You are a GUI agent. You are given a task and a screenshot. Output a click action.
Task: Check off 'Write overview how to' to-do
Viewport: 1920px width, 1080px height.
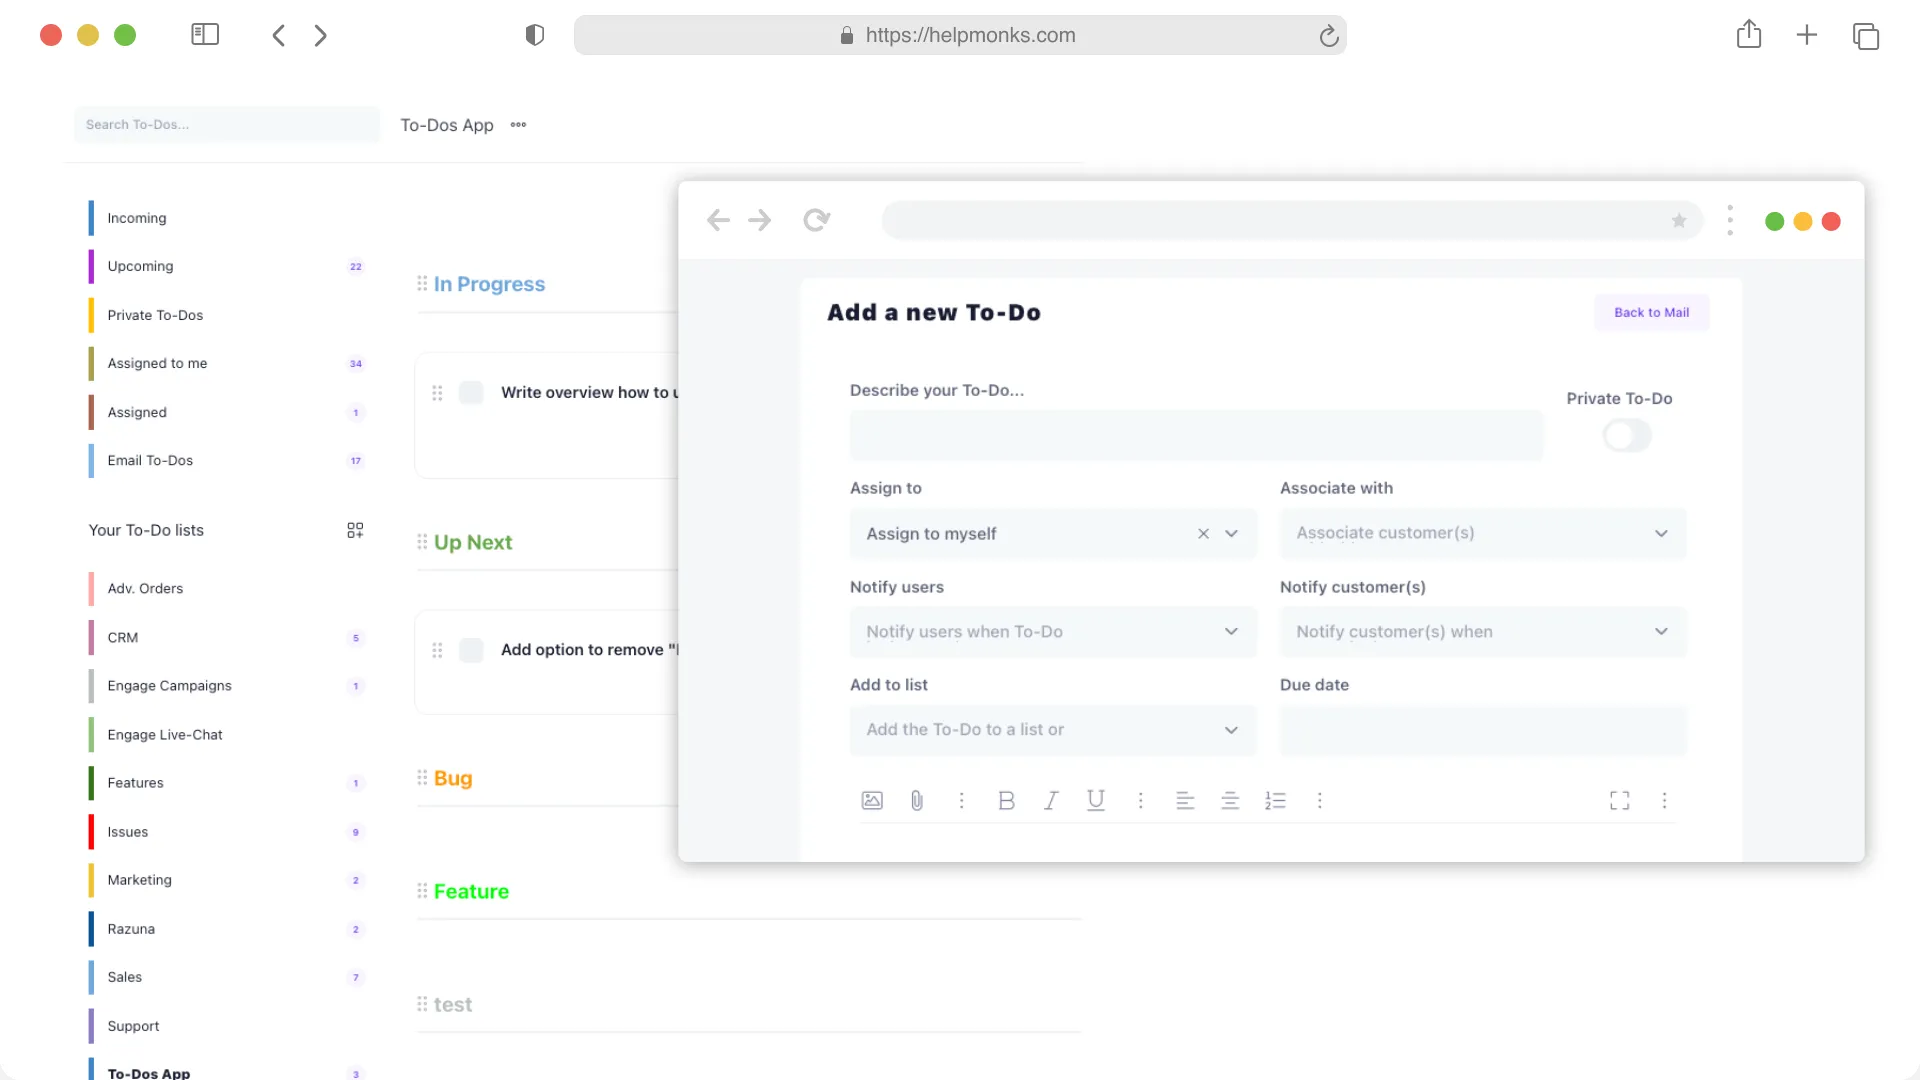[471, 392]
